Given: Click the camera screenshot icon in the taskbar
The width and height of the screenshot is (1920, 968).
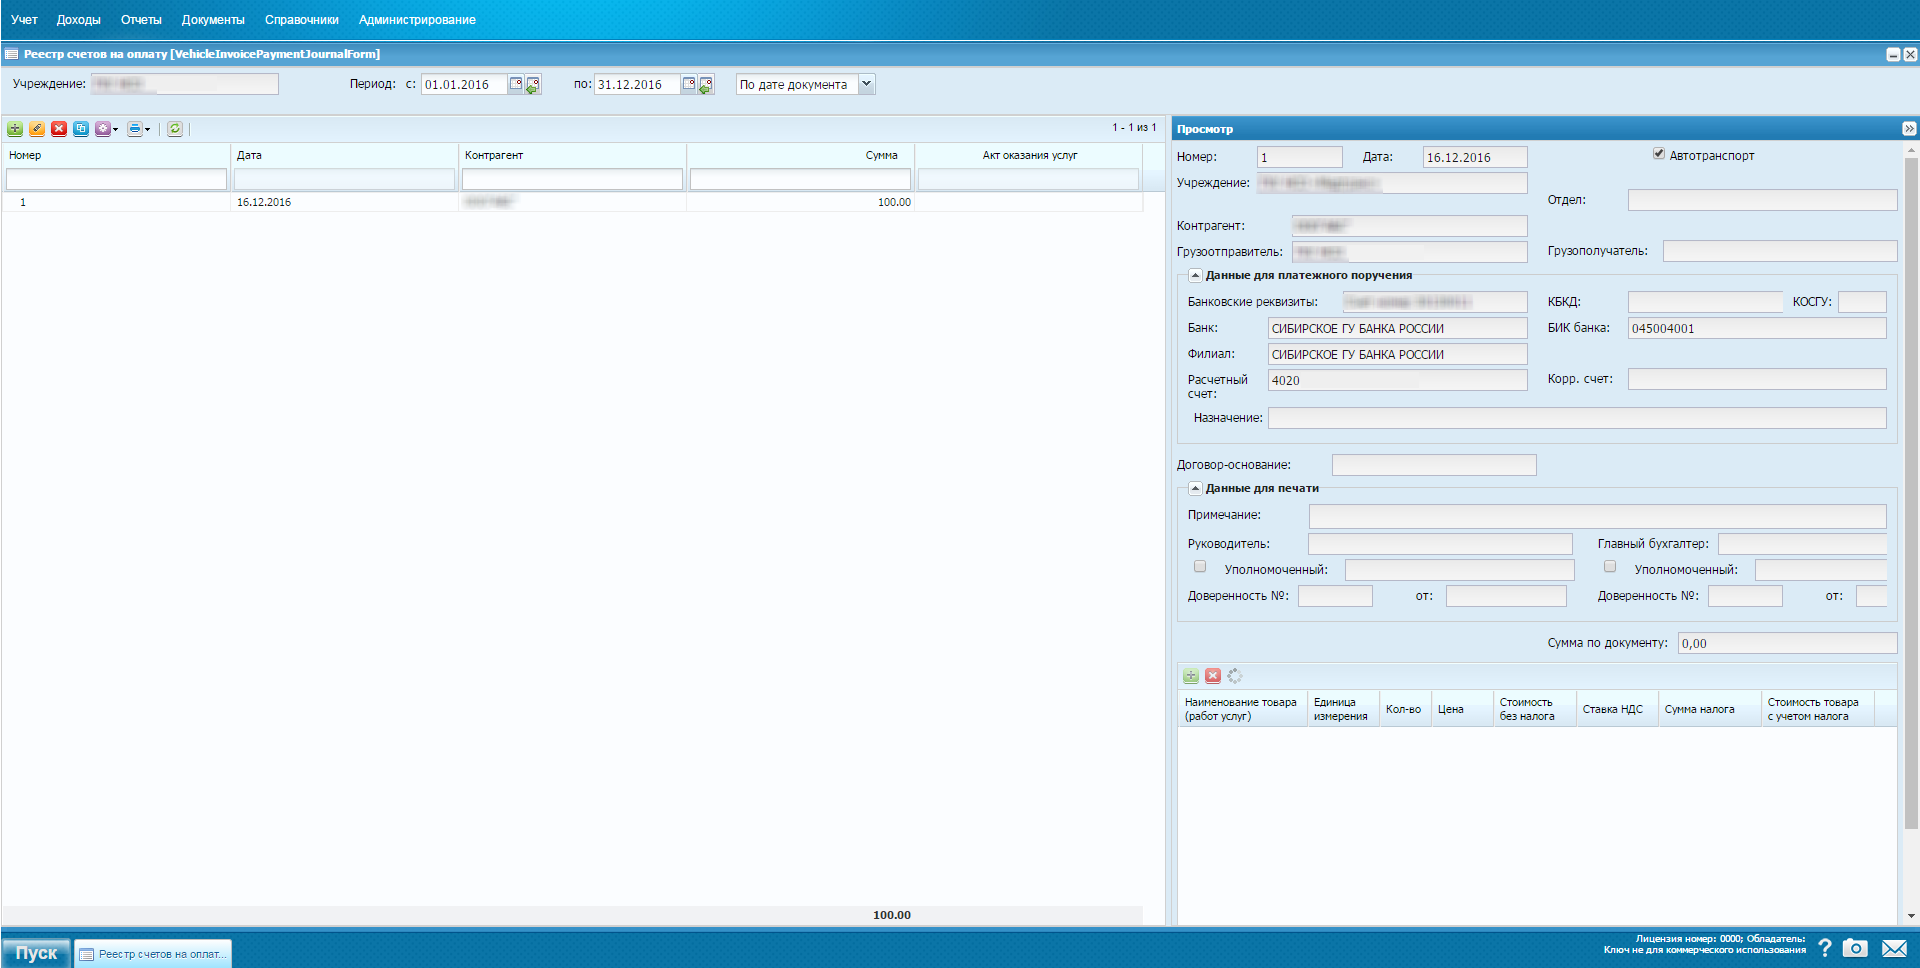Looking at the screenshot, I should coord(1856,948).
